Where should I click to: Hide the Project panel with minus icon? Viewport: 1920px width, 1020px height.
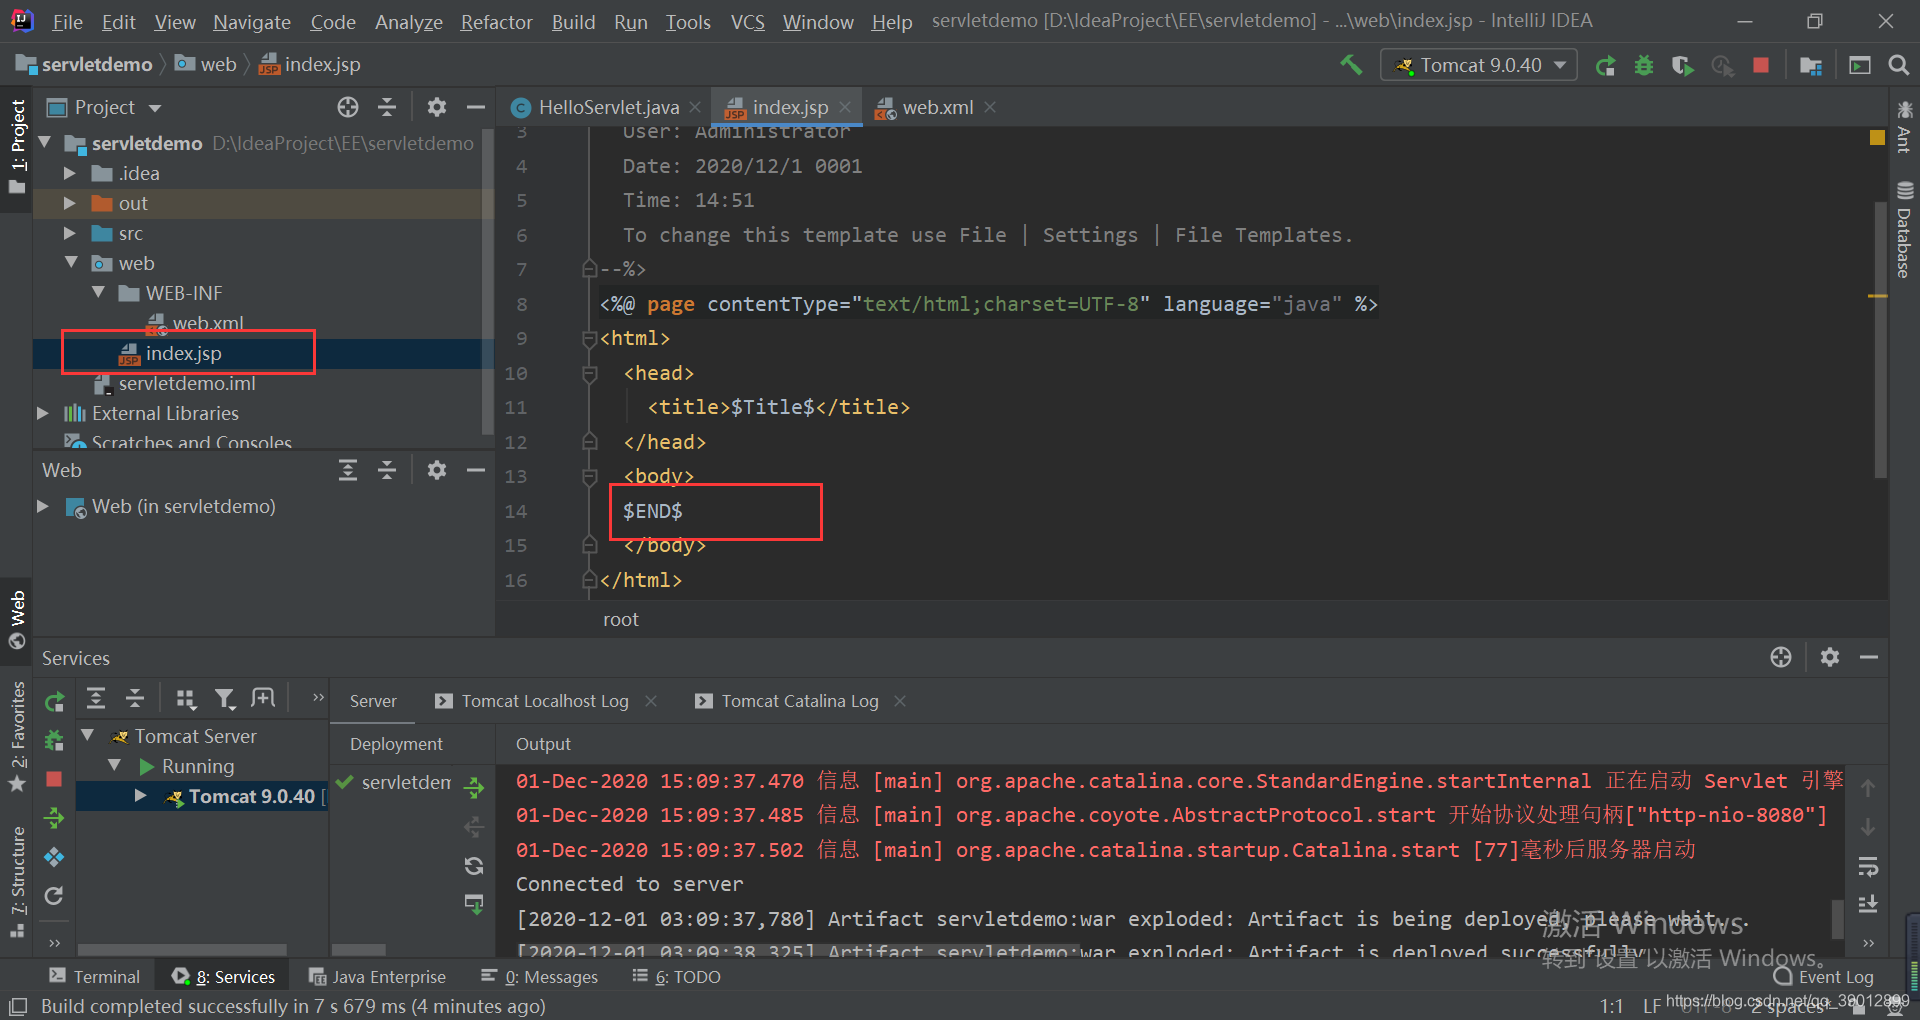point(476,107)
